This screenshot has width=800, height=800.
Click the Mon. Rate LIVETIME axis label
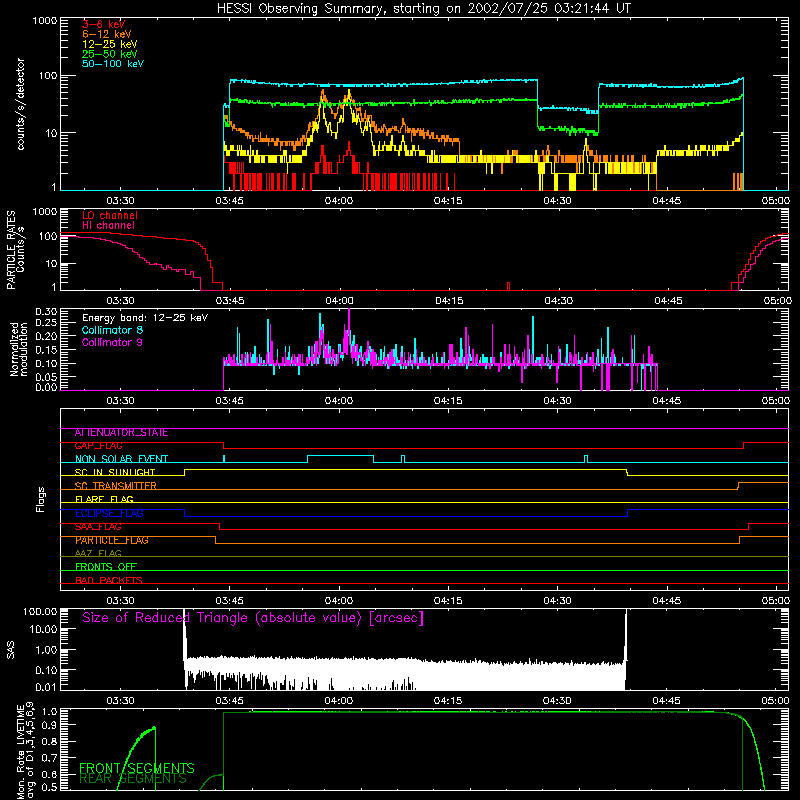pyautogui.click(x=26, y=751)
